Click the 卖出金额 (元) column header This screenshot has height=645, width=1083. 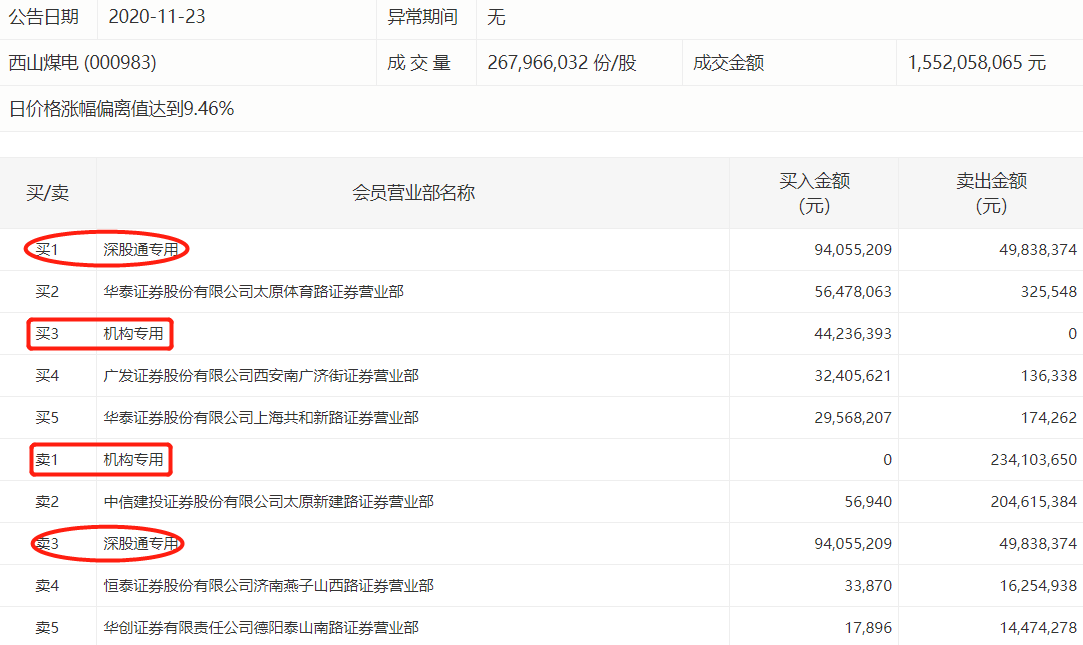(x=991, y=193)
